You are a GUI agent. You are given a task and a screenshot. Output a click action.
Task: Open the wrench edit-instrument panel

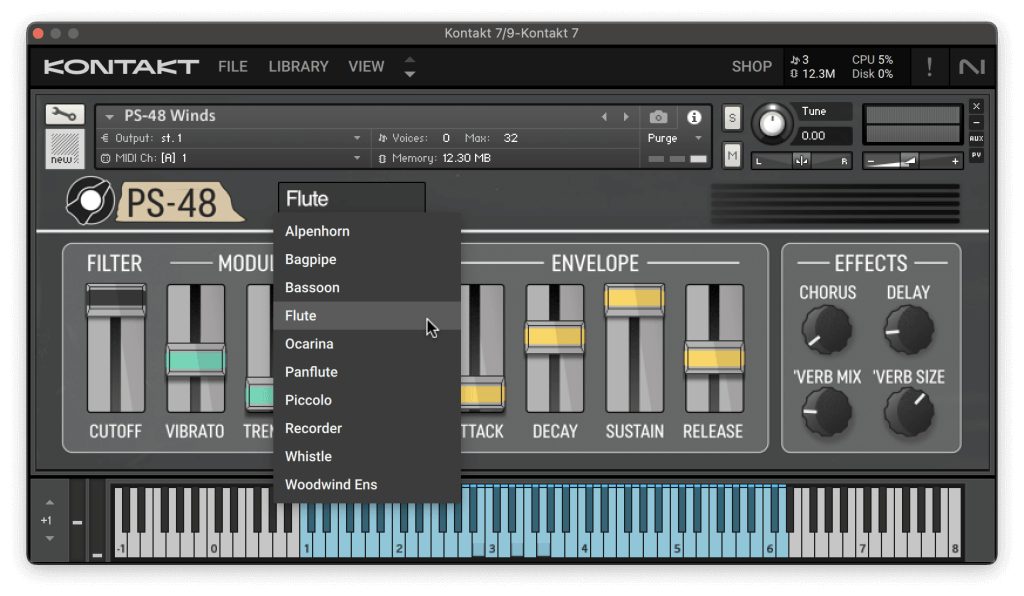click(x=64, y=114)
